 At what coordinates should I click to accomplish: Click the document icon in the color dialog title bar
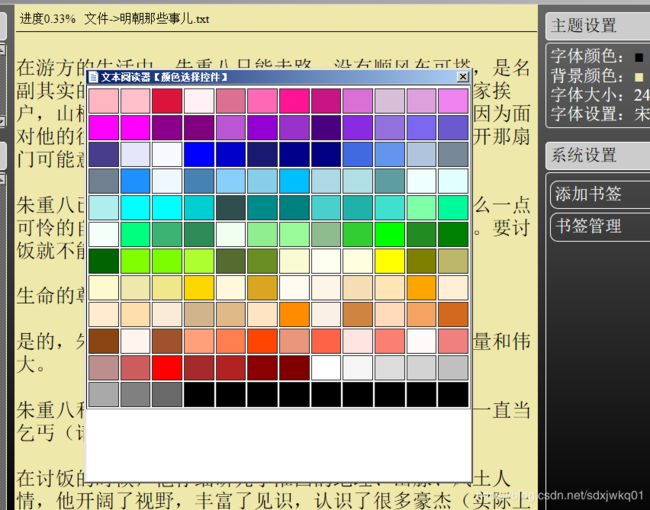[x=93, y=77]
